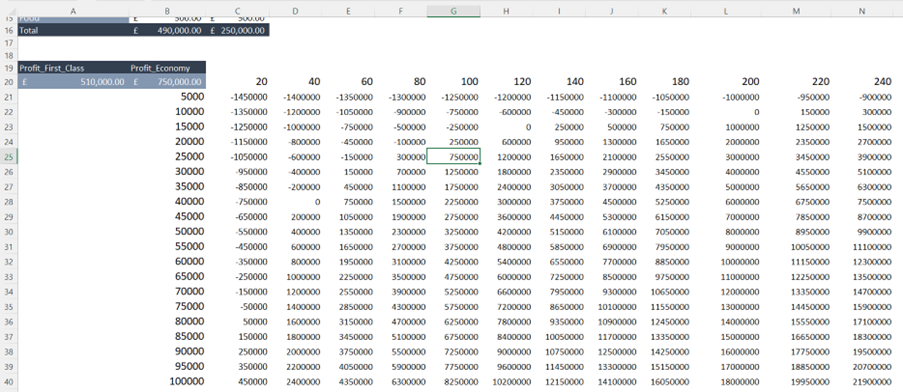Click the table heading value '200'

(x=727, y=82)
